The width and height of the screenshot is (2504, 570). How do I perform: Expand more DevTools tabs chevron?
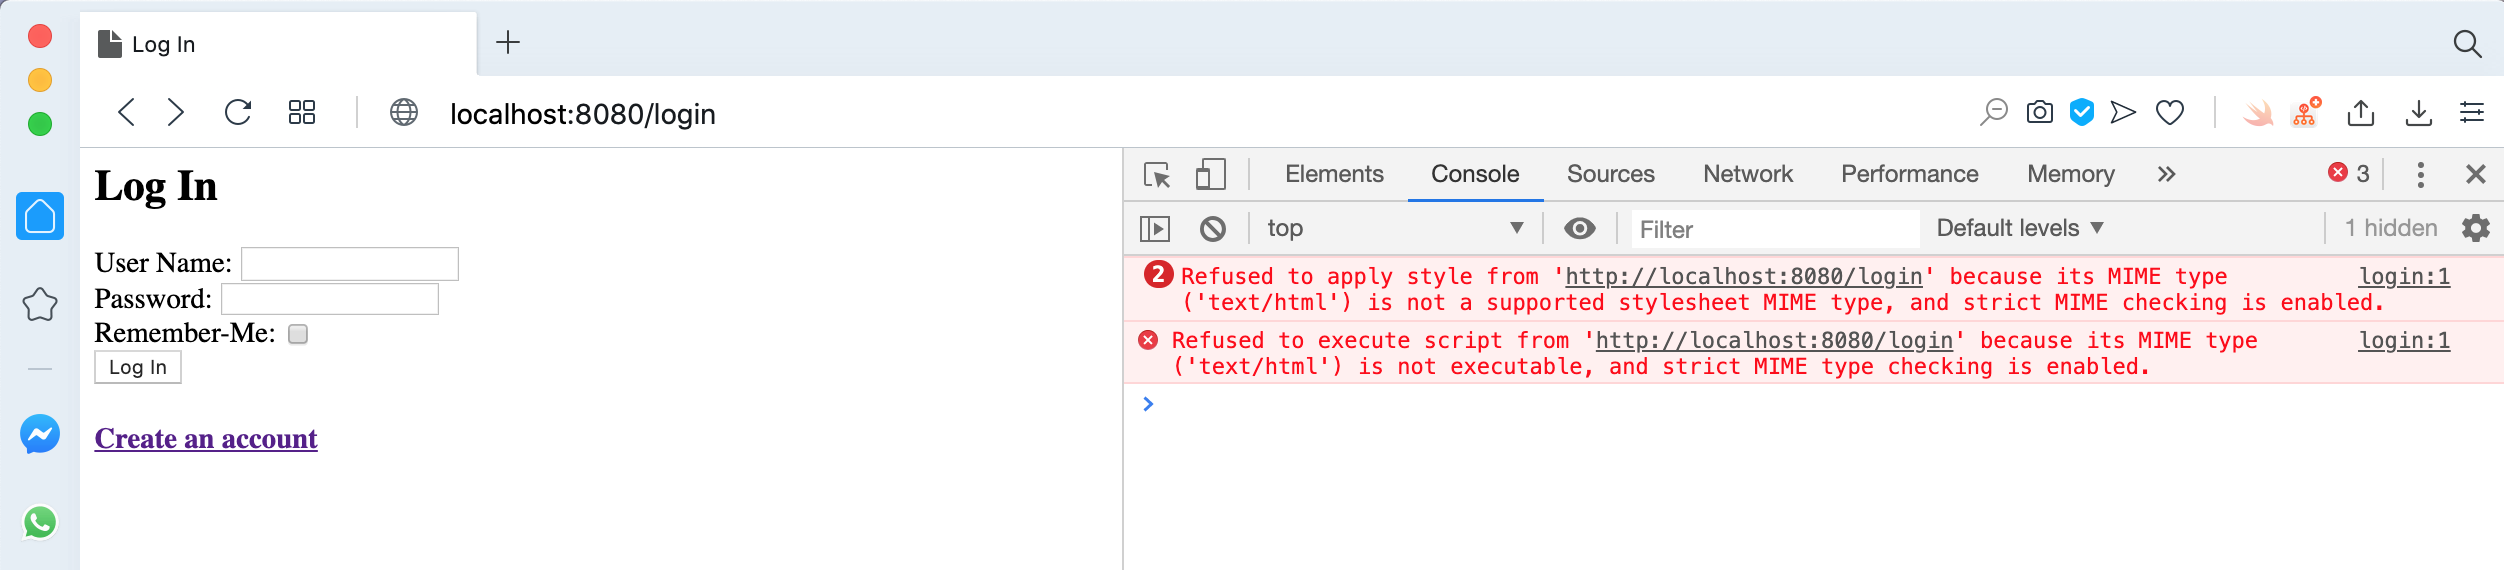click(x=2166, y=174)
